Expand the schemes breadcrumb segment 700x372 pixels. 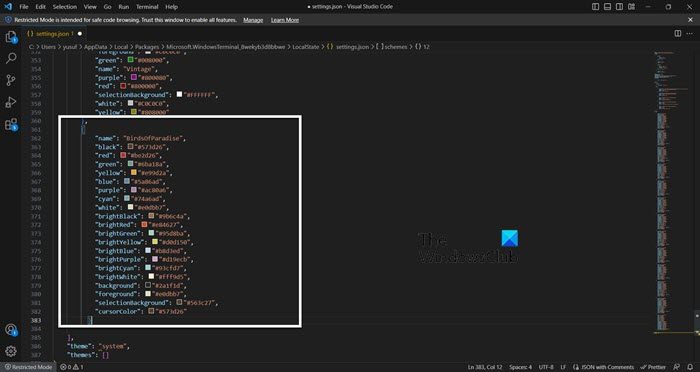[x=392, y=46]
